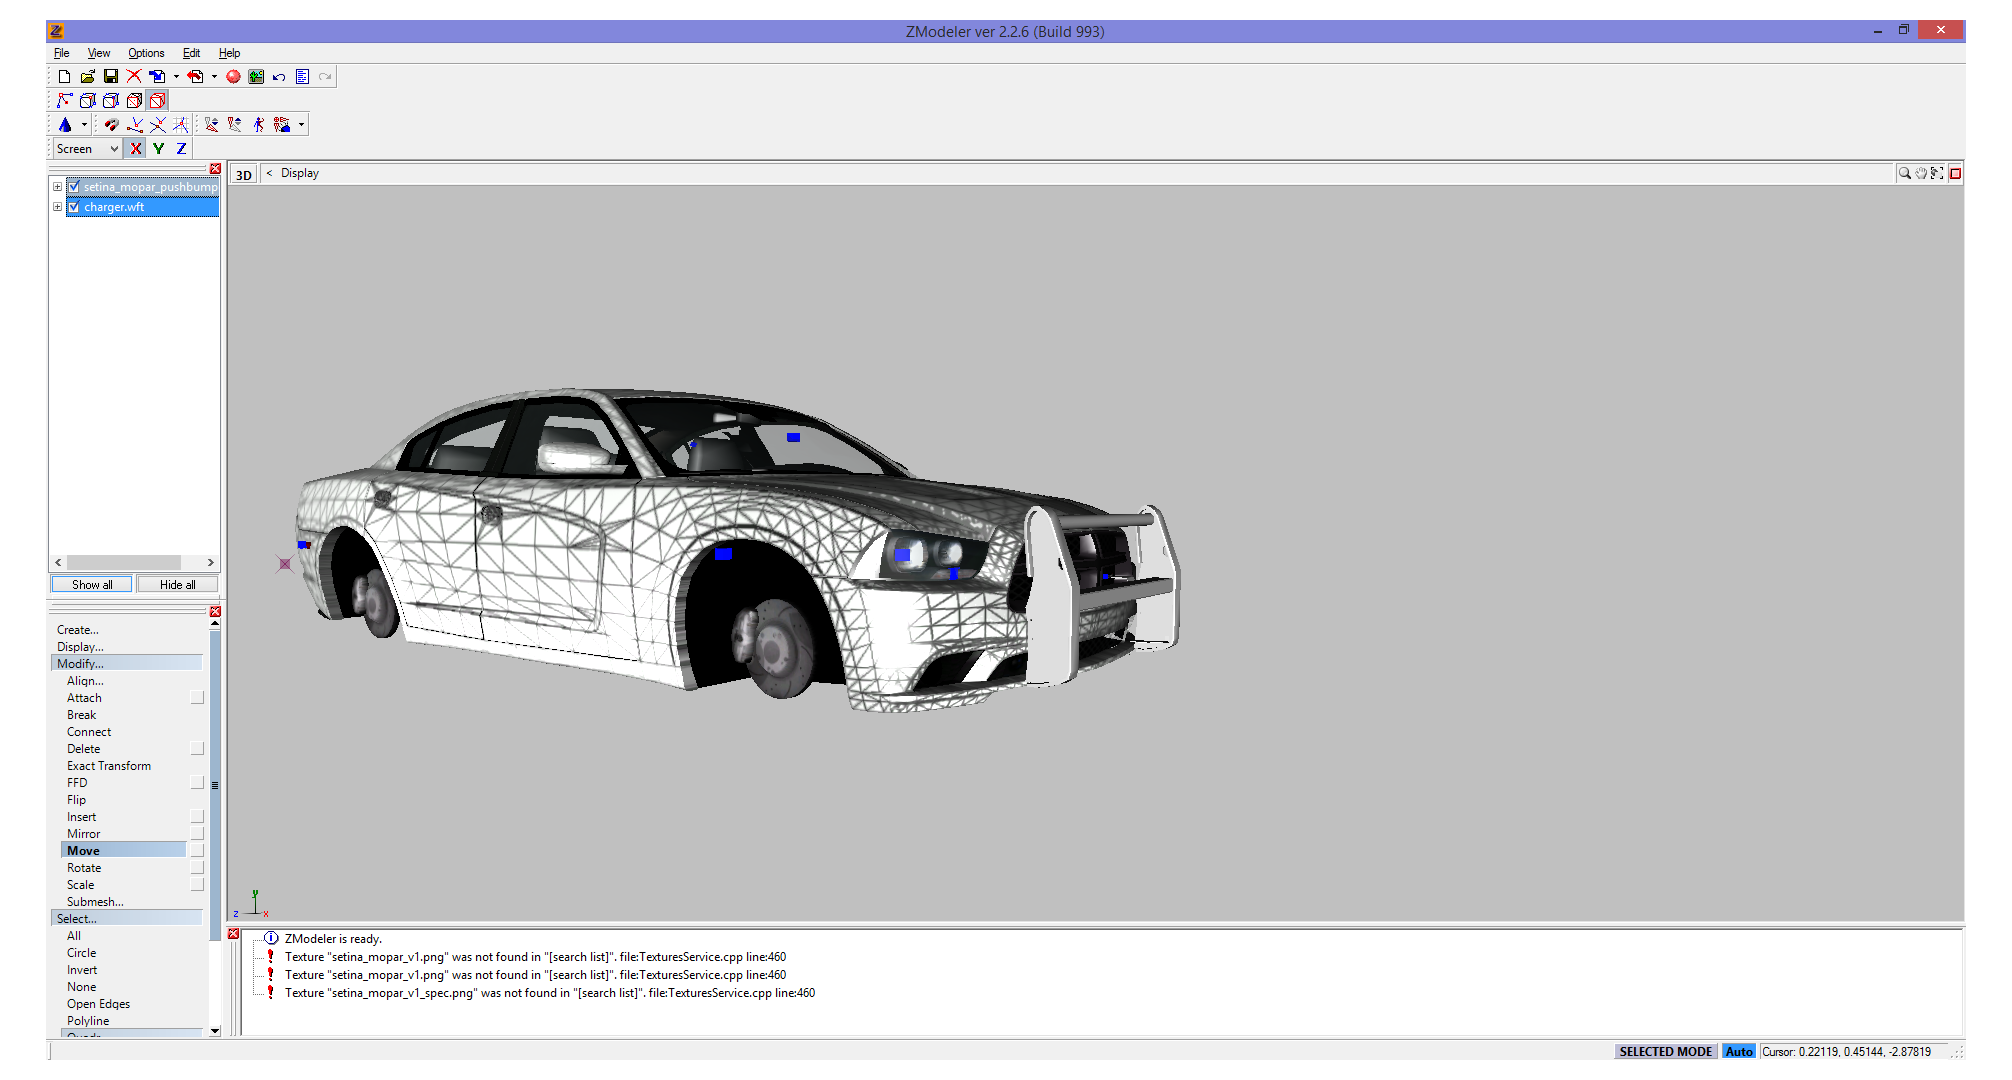
Task: Uncheck setina_mopar_pushbumper visibility checkbox
Action: point(73,187)
